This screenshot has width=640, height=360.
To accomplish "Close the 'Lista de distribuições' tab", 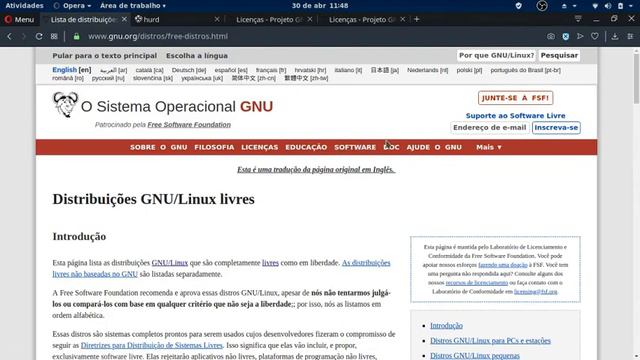I will [x=124, y=19].
